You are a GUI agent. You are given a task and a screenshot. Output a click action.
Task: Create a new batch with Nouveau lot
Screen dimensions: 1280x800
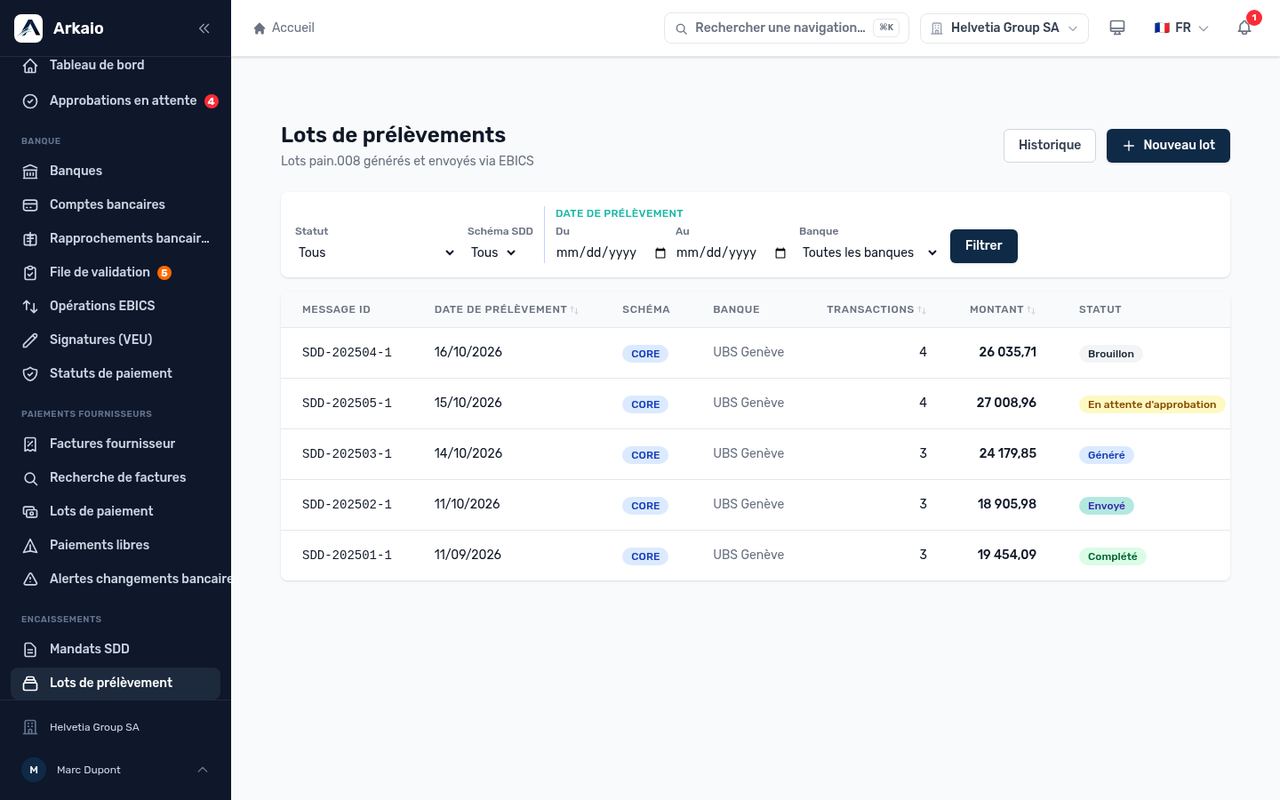tap(1168, 146)
